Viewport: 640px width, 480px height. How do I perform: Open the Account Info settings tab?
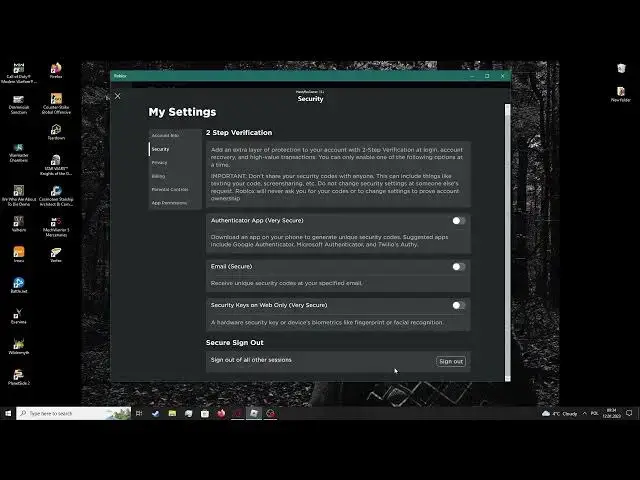pyautogui.click(x=175, y=136)
